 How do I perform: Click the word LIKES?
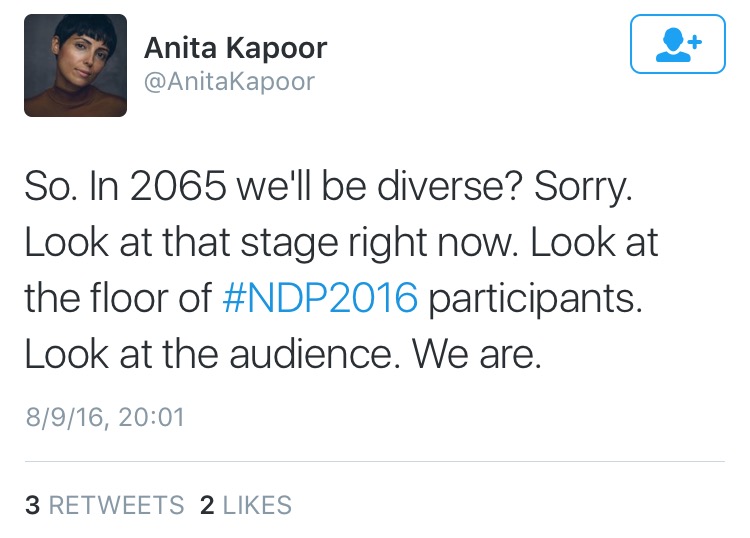pos(257,505)
